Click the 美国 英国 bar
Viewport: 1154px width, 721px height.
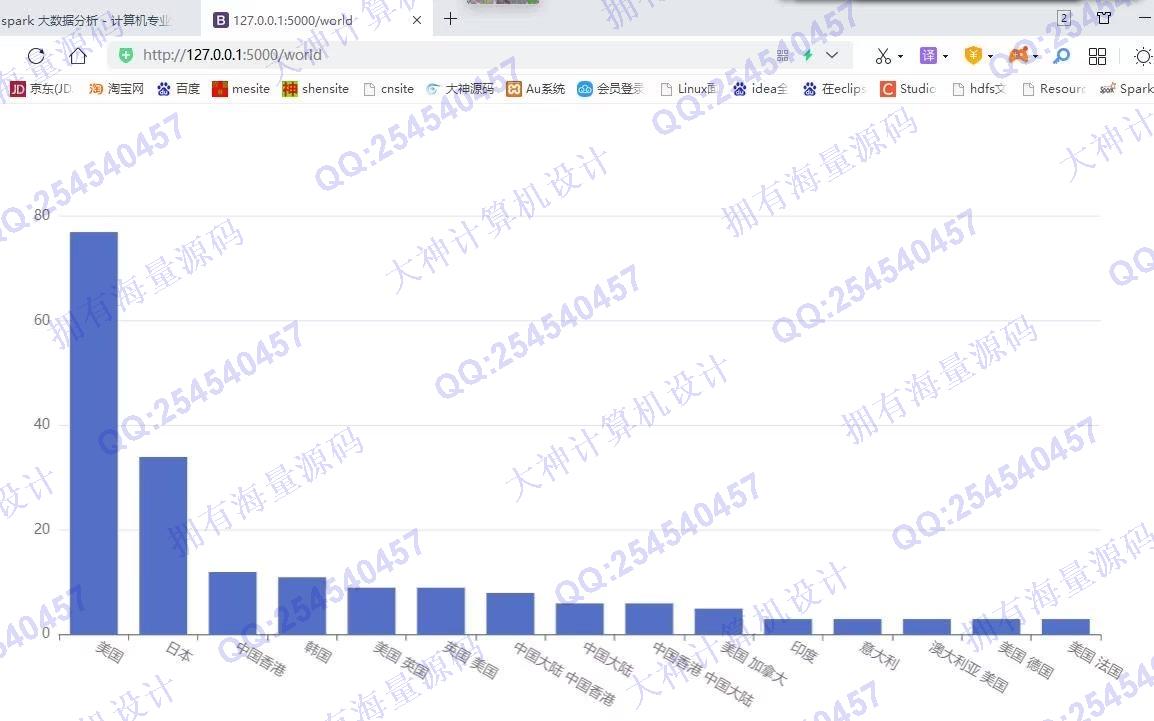click(371, 611)
